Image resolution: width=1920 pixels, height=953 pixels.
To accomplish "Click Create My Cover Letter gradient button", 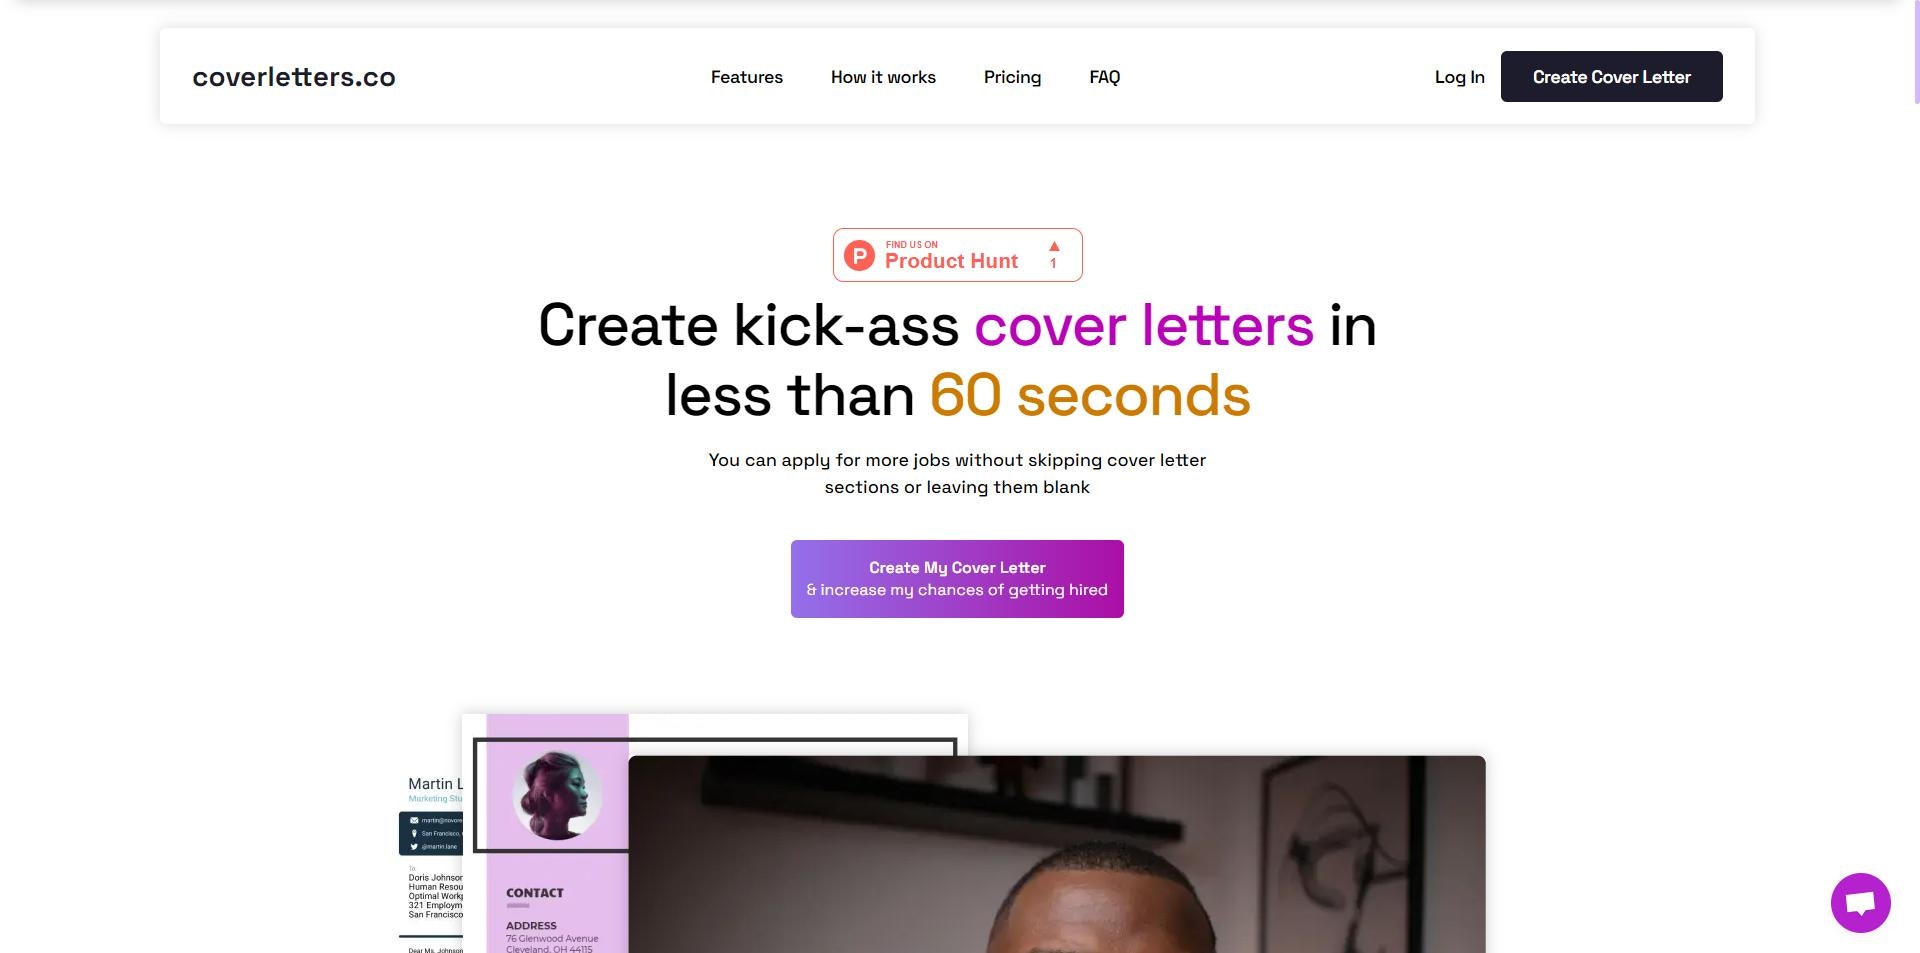I will (957, 579).
